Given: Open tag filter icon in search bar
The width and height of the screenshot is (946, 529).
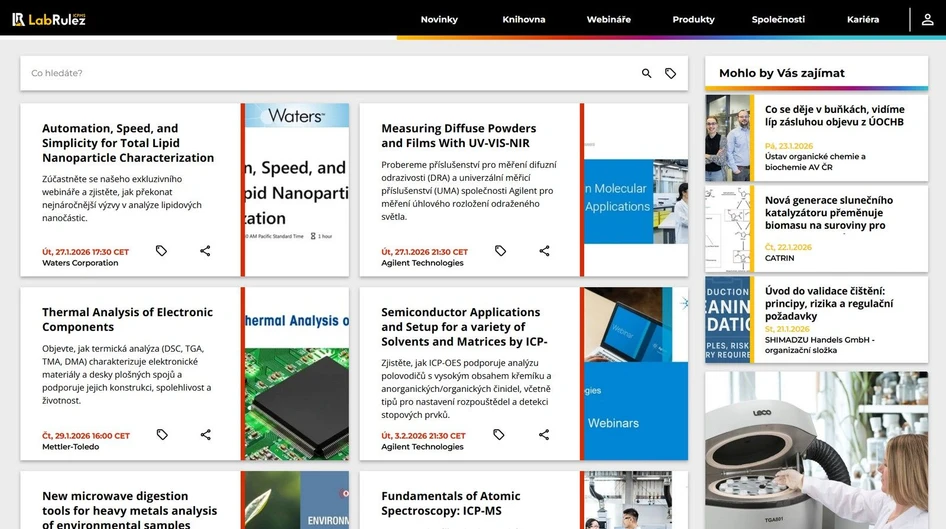Looking at the screenshot, I should tap(671, 73).
